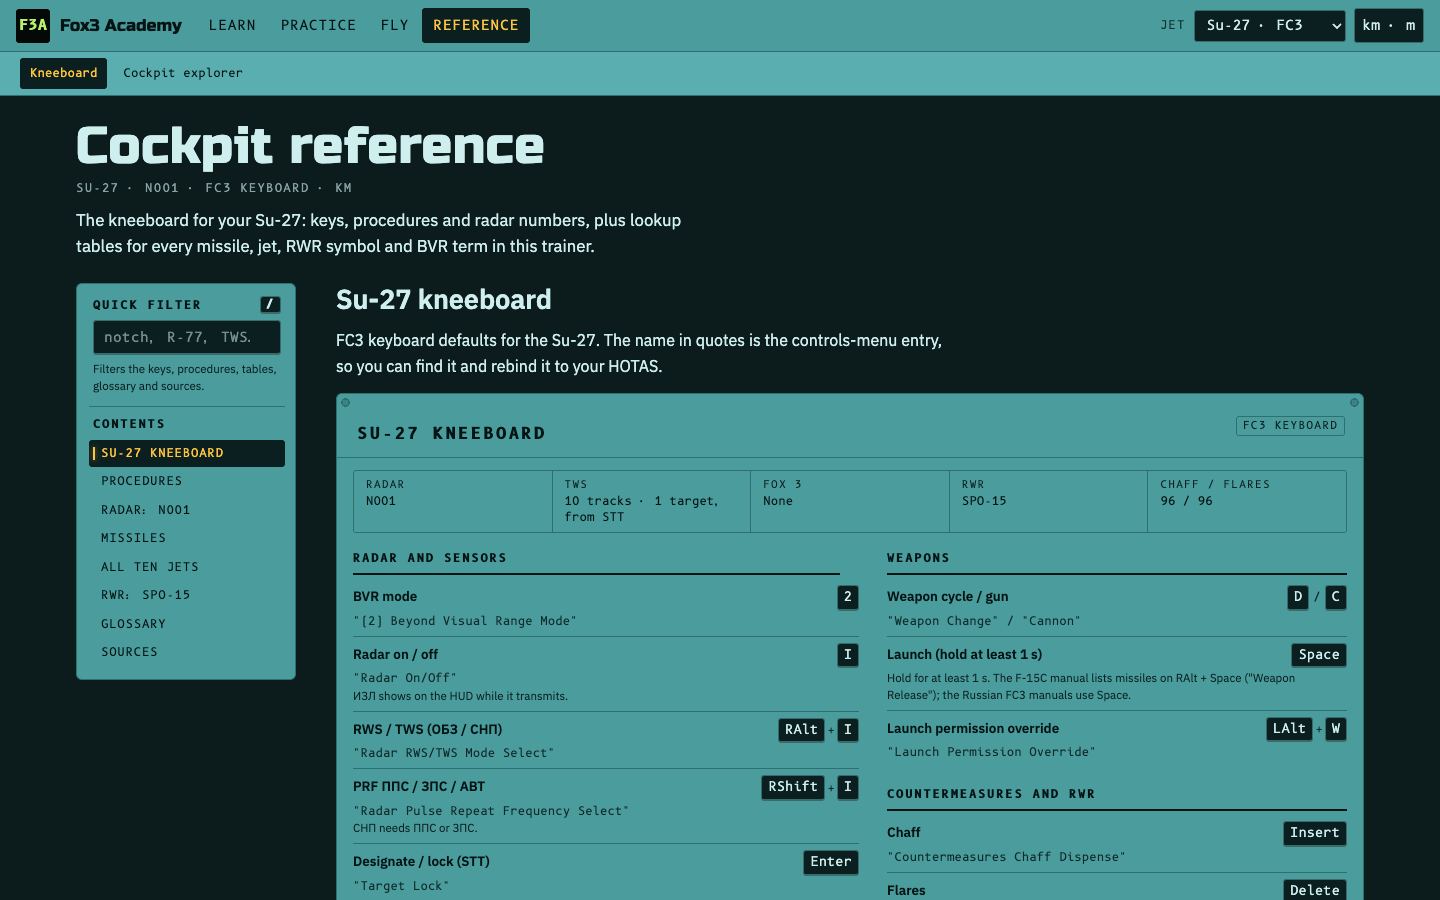
Task: Jump to SU-27 KNEEBOARD in contents
Action: click(187, 453)
